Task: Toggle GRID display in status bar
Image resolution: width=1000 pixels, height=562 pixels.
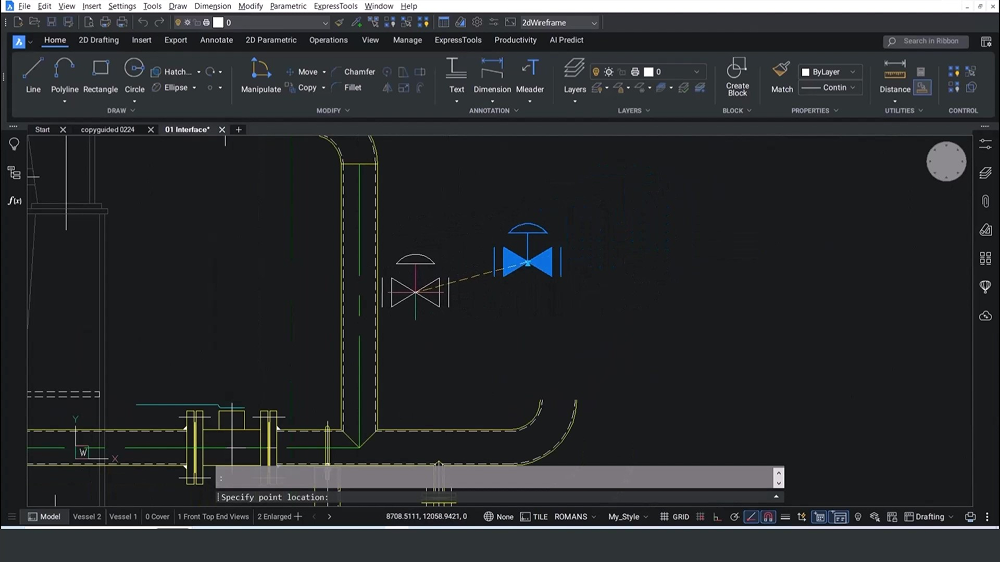Action: (x=675, y=517)
